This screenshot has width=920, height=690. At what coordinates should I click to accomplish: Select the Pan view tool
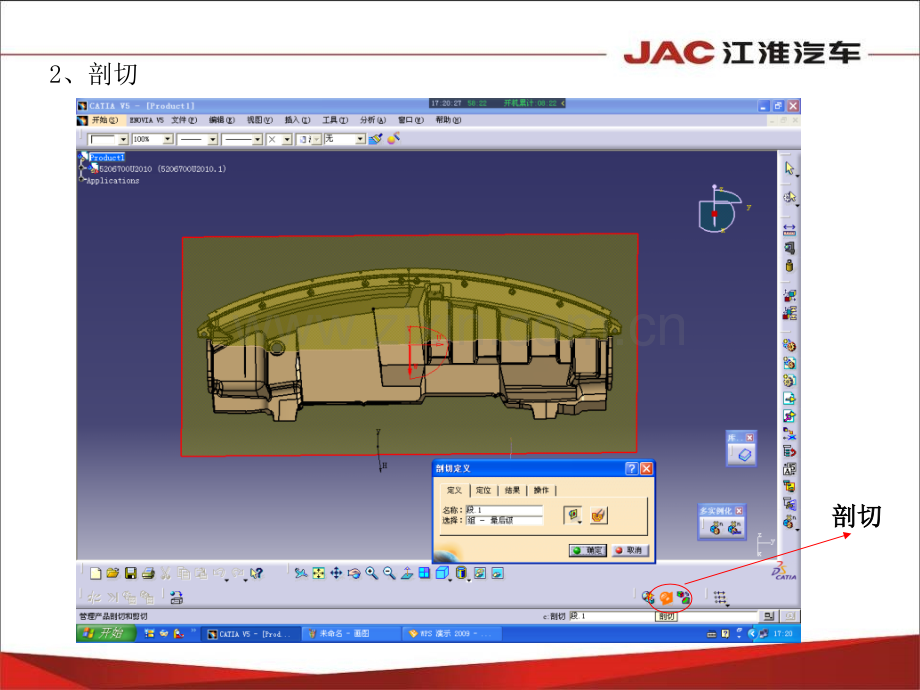click(336, 573)
